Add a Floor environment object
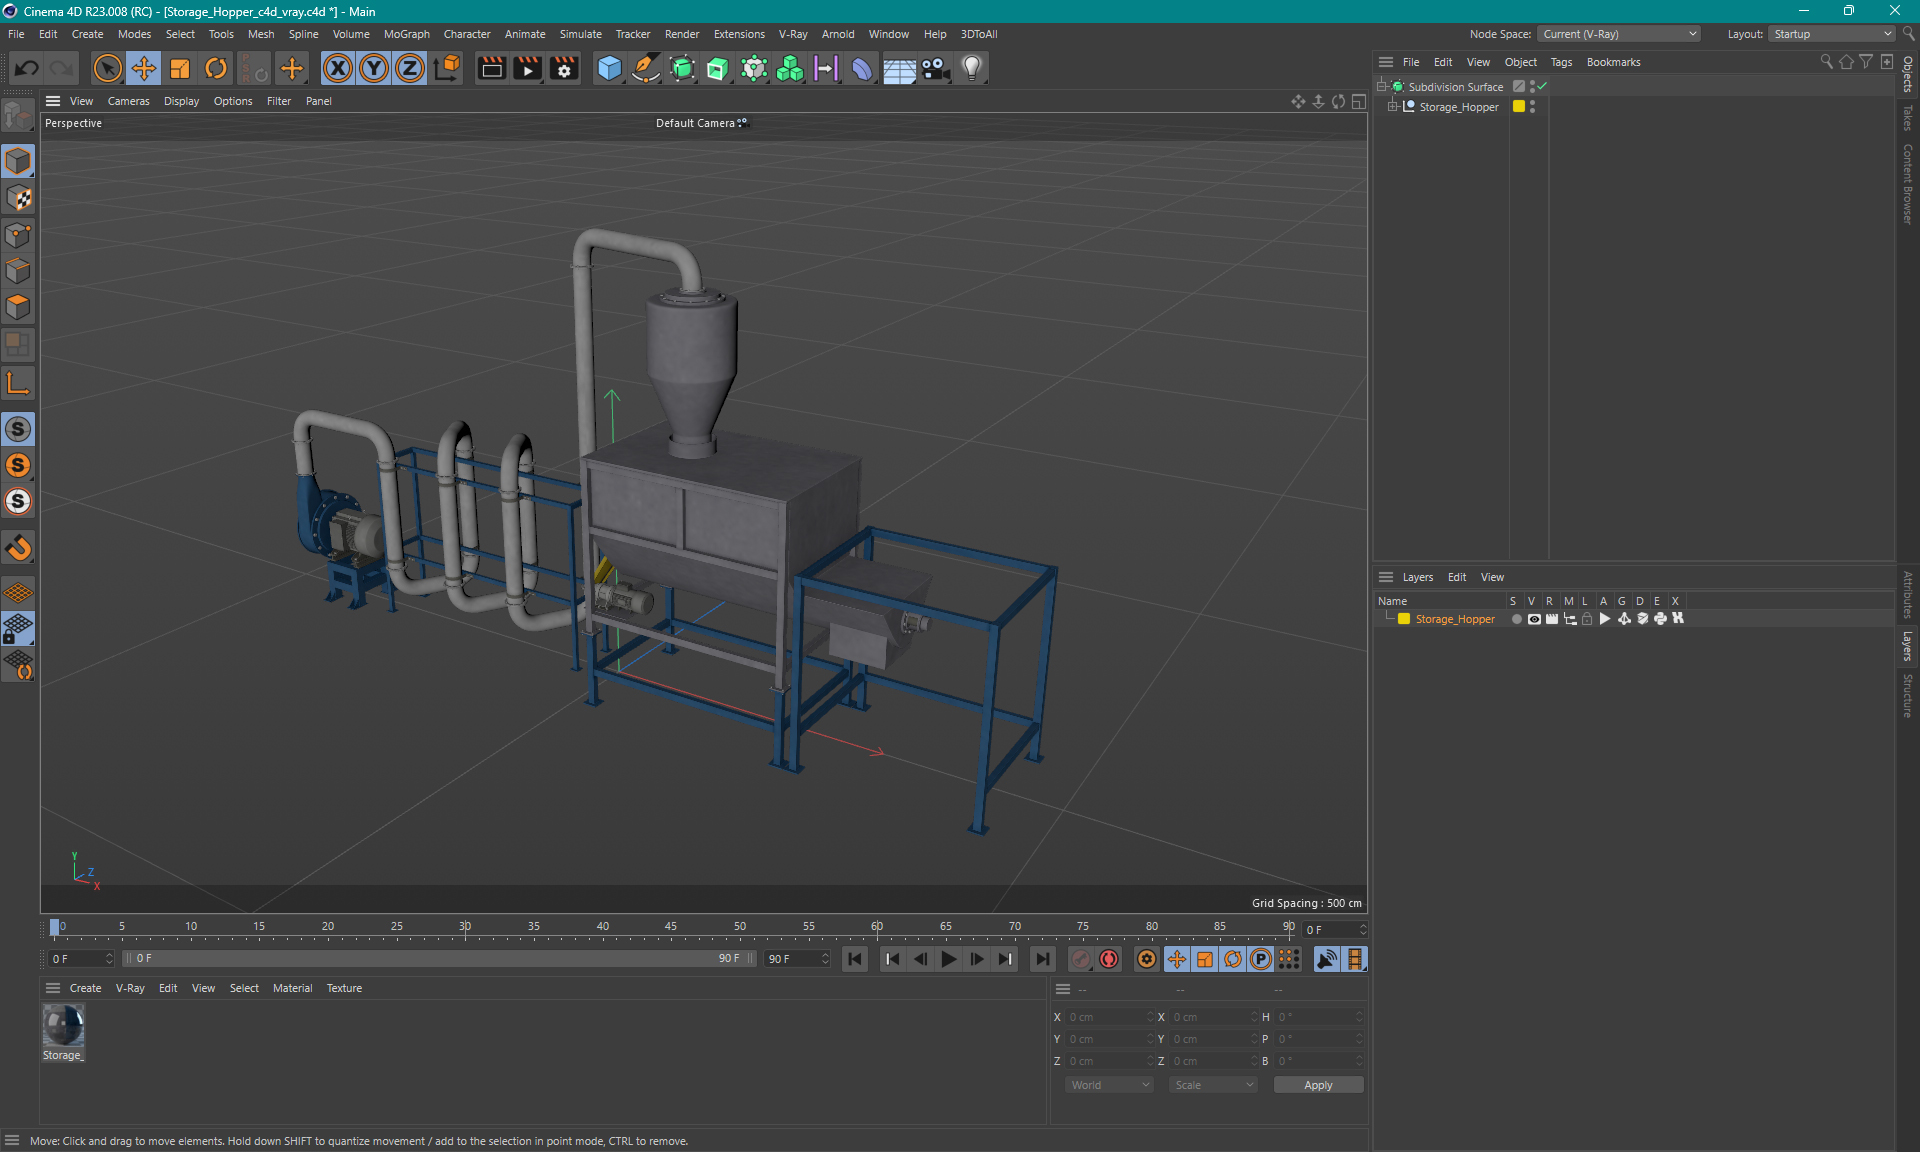The width and height of the screenshot is (1920, 1152). coord(899,68)
